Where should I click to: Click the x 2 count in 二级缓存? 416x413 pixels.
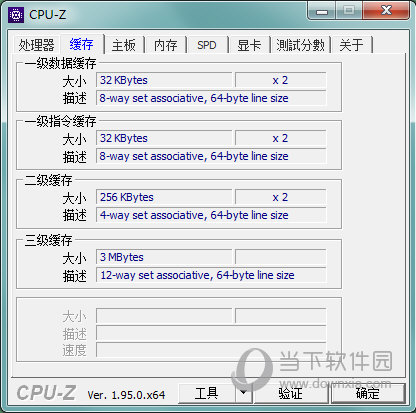(x=280, y=197)
